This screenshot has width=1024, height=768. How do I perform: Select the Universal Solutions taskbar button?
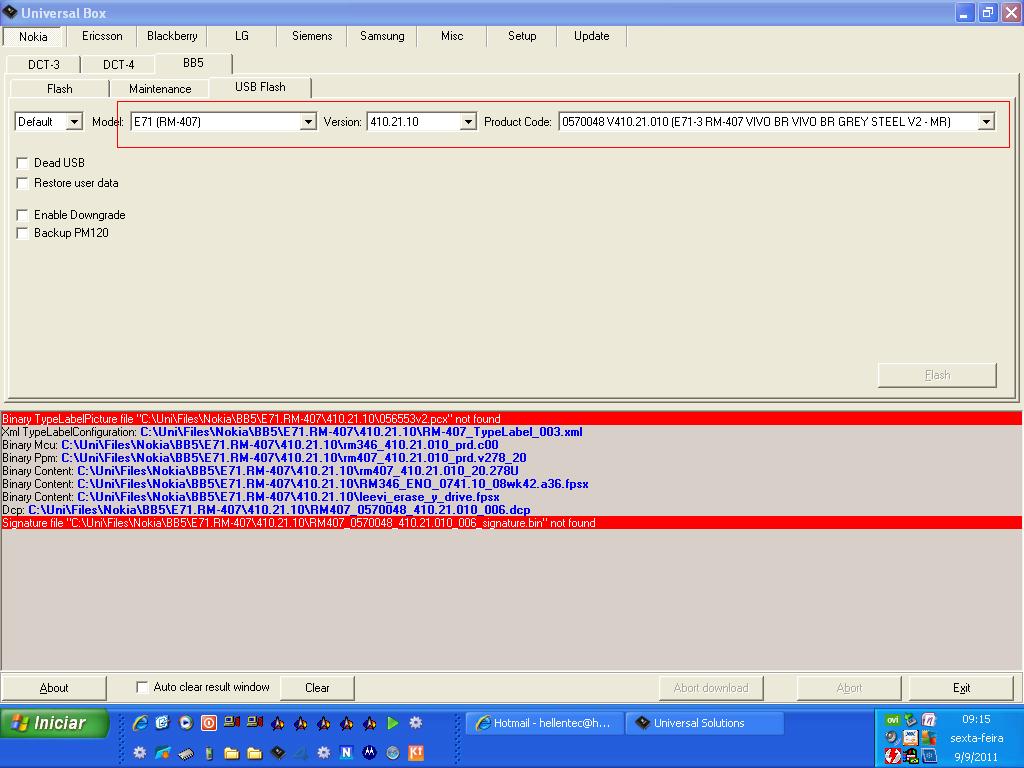click(704, 723)
